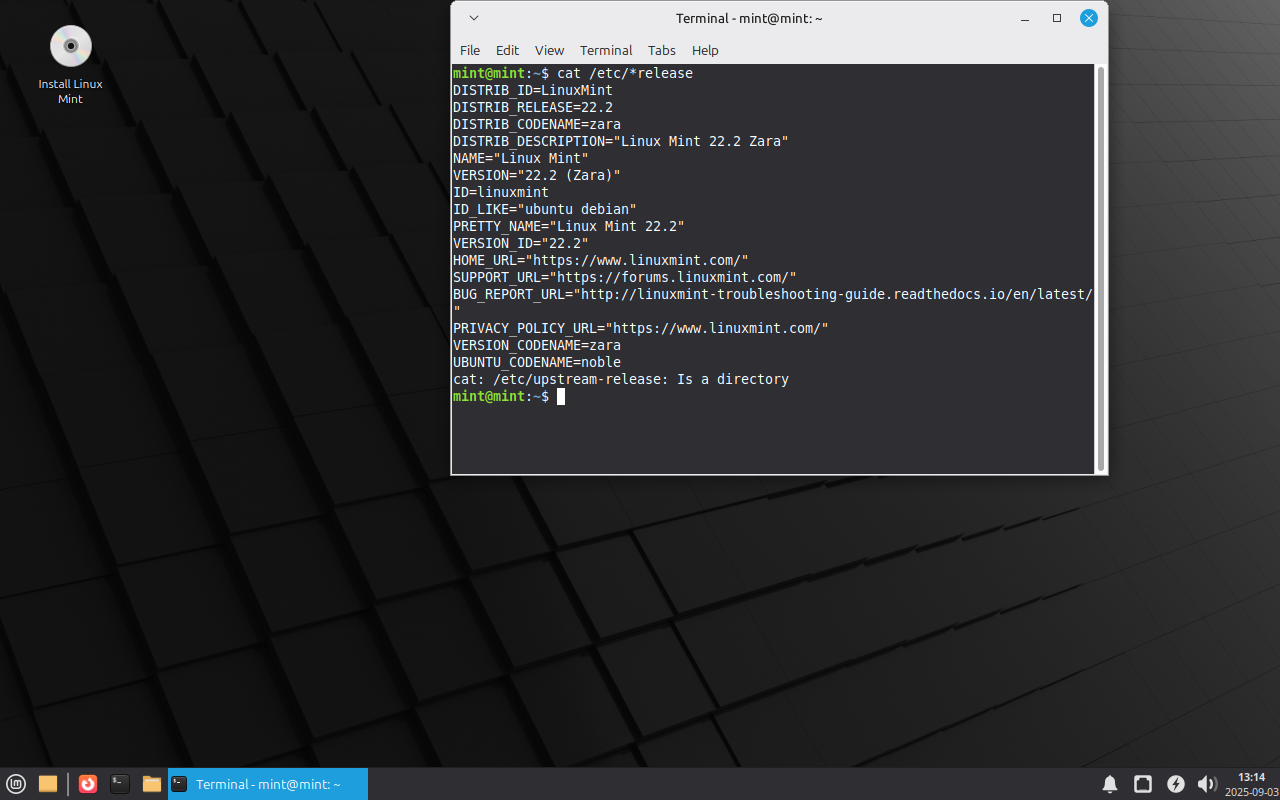Close the Terminal window

1089,18
